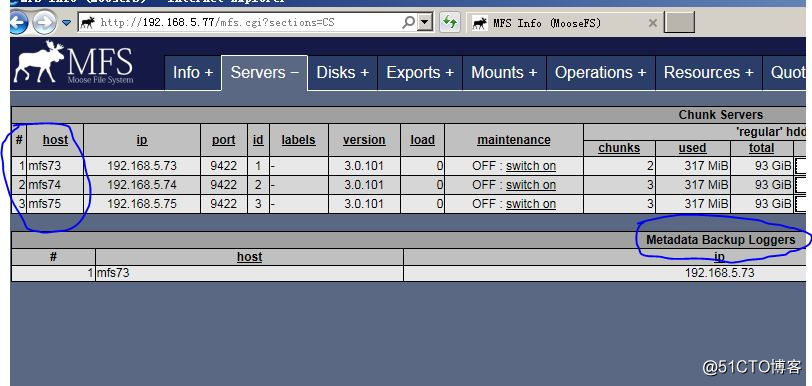Collapse the Servers − section tab
The height and width of the screenshot is (386, 812).
coord(265,73)
